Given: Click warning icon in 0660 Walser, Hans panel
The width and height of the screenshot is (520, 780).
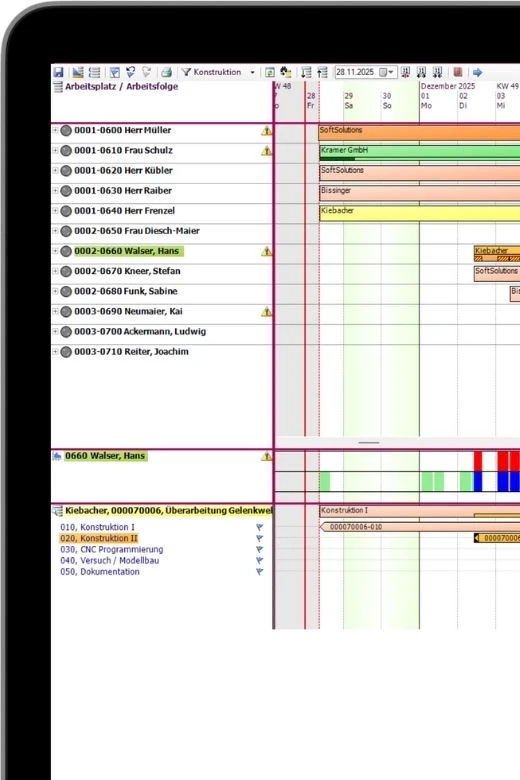Looking at the screenshot, I should coord(266,456).
